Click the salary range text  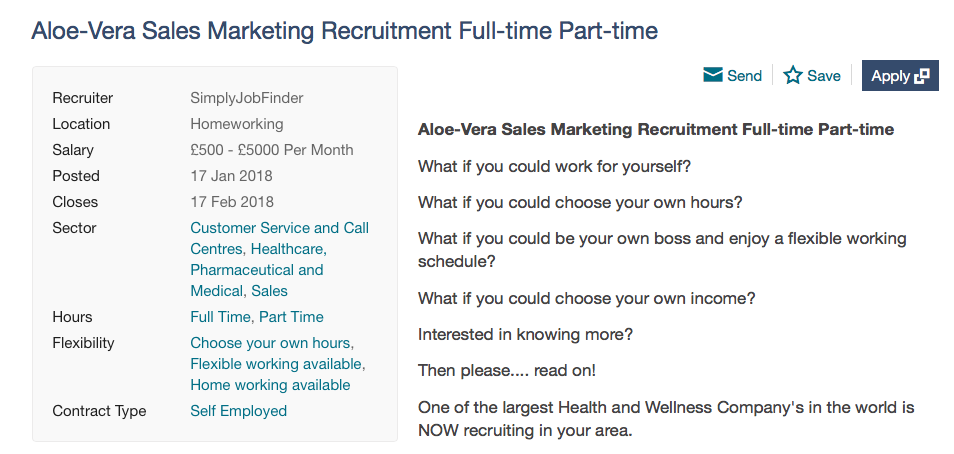(x=271, y=150)
